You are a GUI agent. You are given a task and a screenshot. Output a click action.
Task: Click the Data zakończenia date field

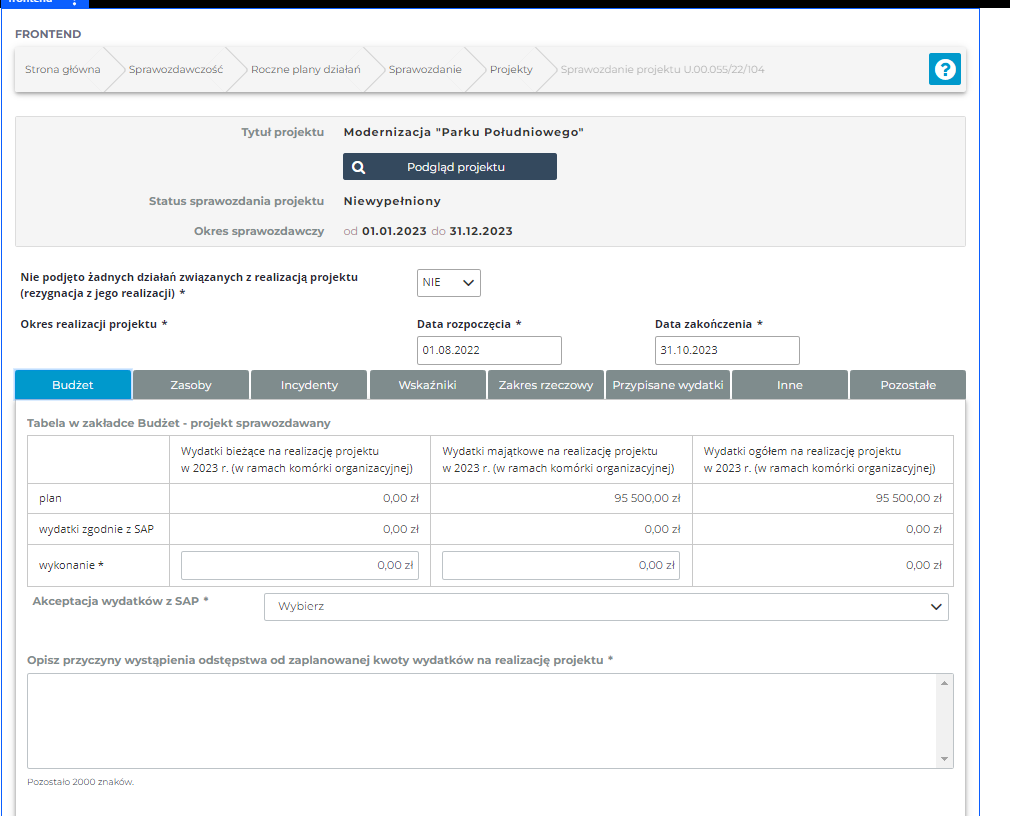click(x=727, y=350)
